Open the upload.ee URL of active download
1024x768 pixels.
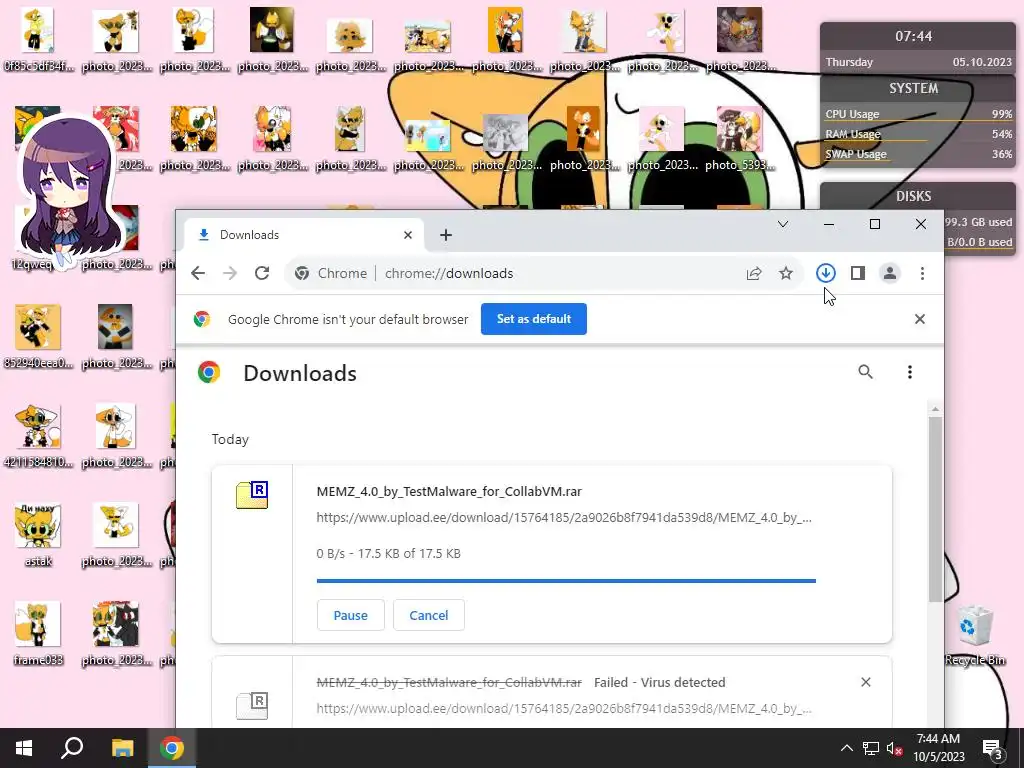pyautogui.click(x=564, y=517)
